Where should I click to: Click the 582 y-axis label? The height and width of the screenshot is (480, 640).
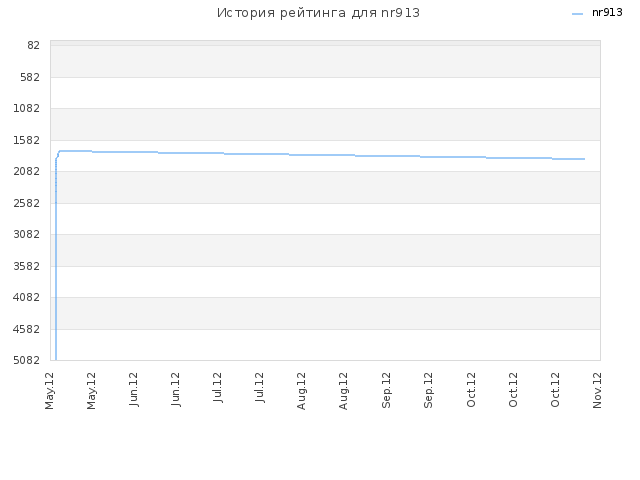pos(30,77)
